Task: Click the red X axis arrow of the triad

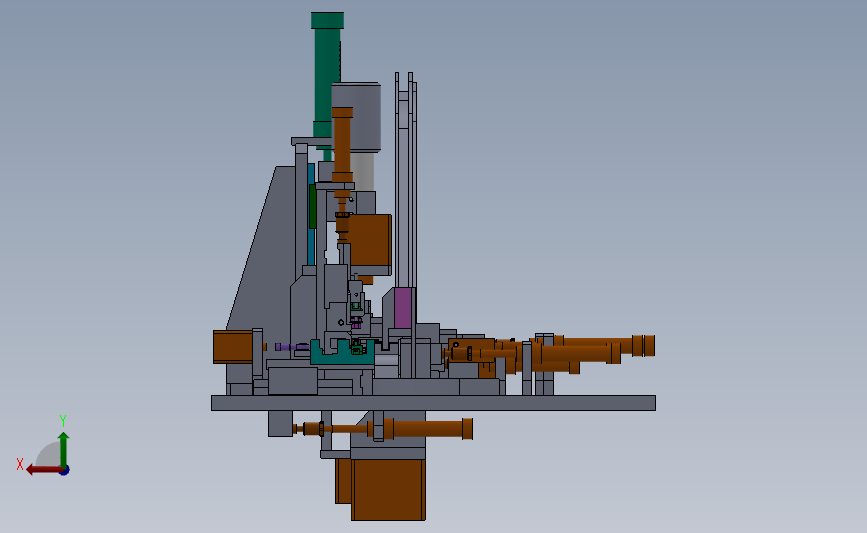Action: (x=44, y=470)
